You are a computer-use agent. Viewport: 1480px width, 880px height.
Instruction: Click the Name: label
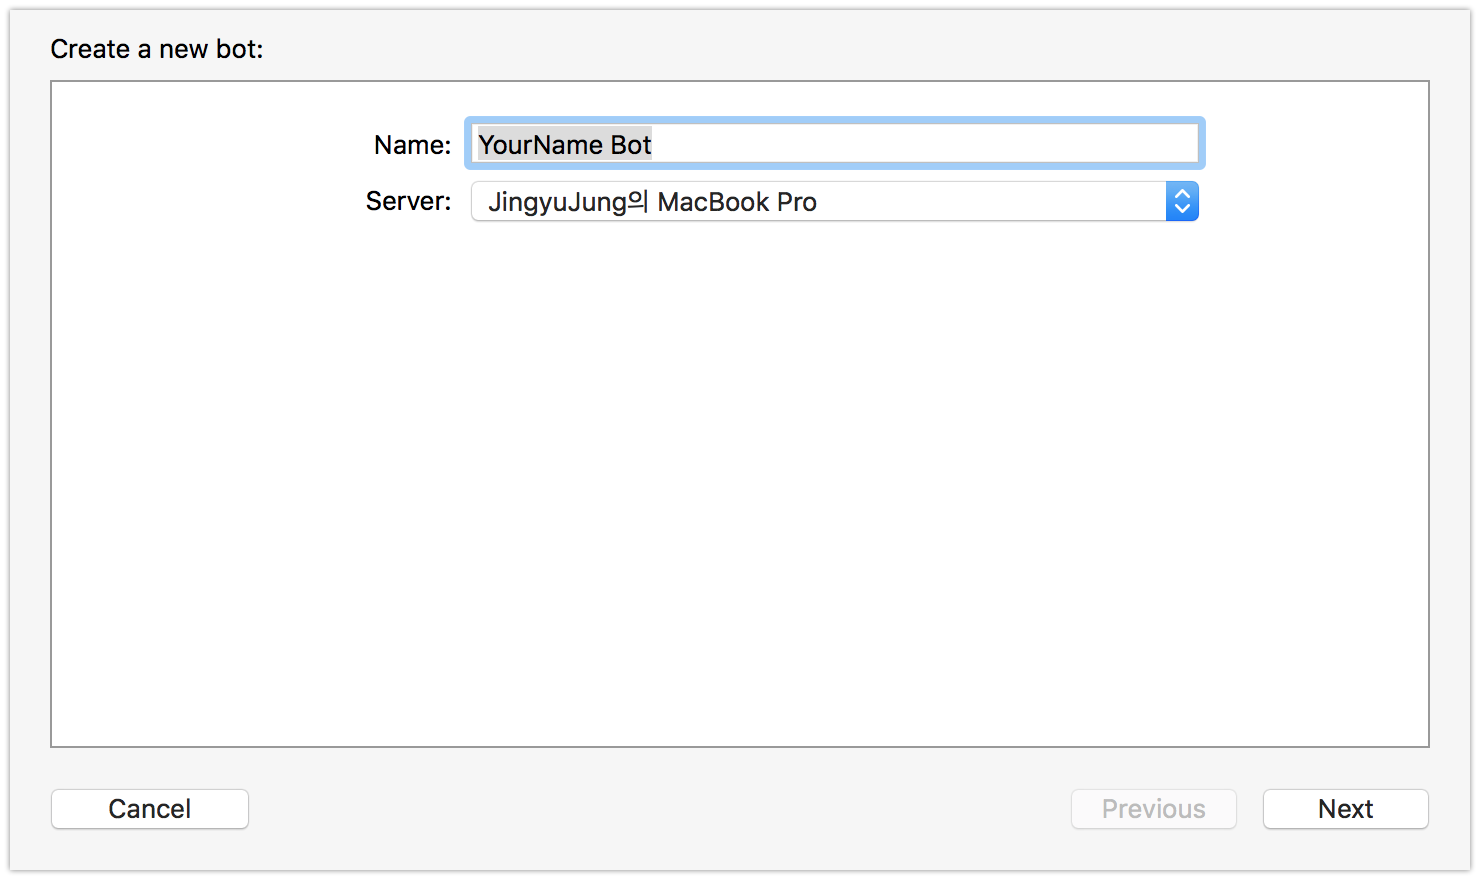pos(412,145)
